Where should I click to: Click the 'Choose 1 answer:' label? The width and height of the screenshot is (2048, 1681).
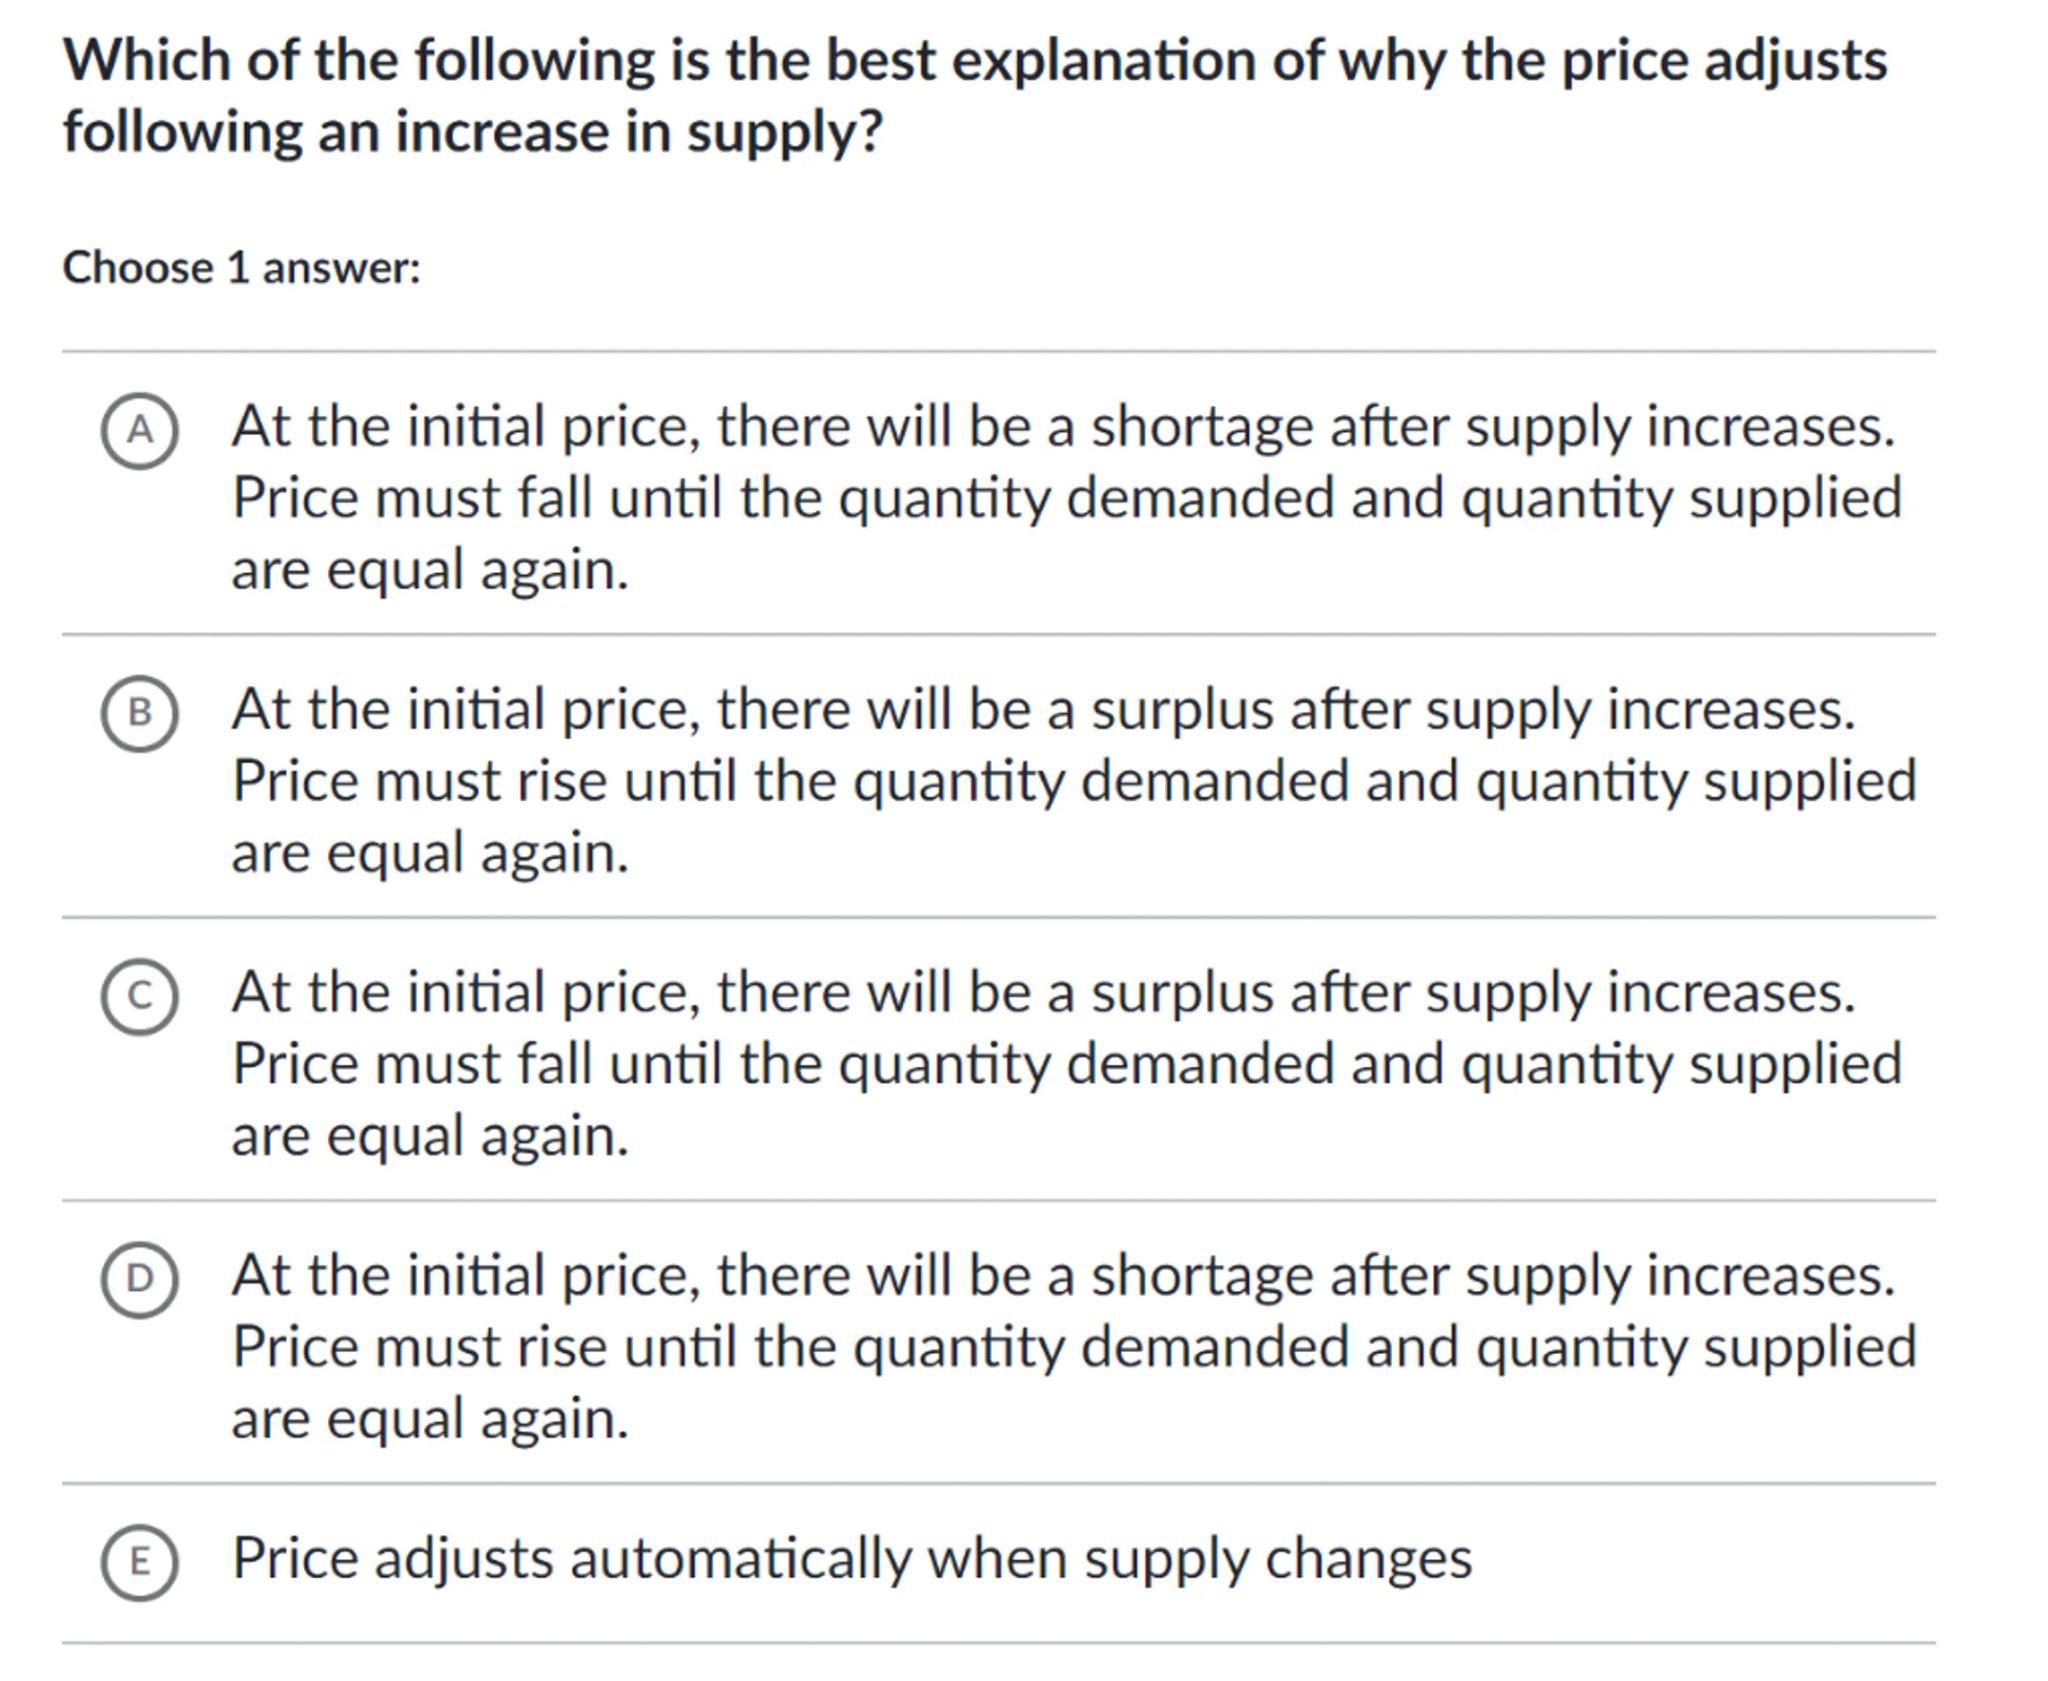pyautogui.click(x=241, y=268)
